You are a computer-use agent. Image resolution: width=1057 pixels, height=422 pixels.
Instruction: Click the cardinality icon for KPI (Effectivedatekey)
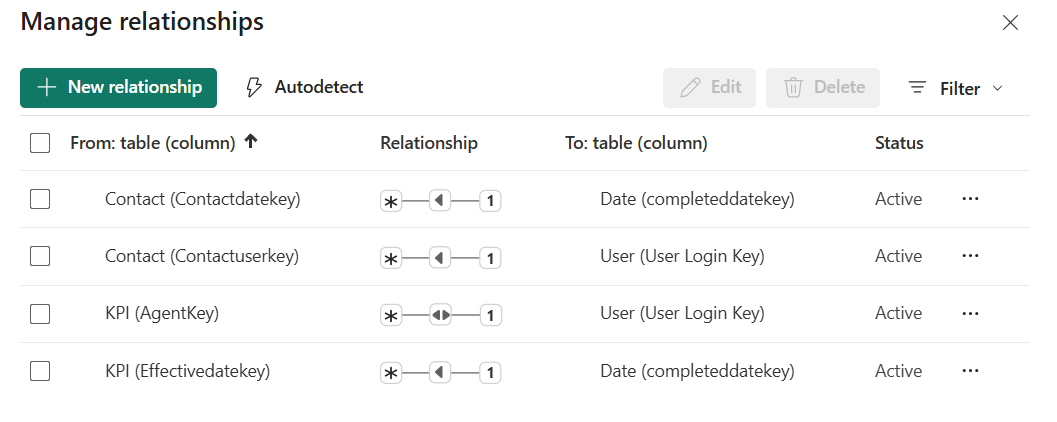(x=441, y=372)
